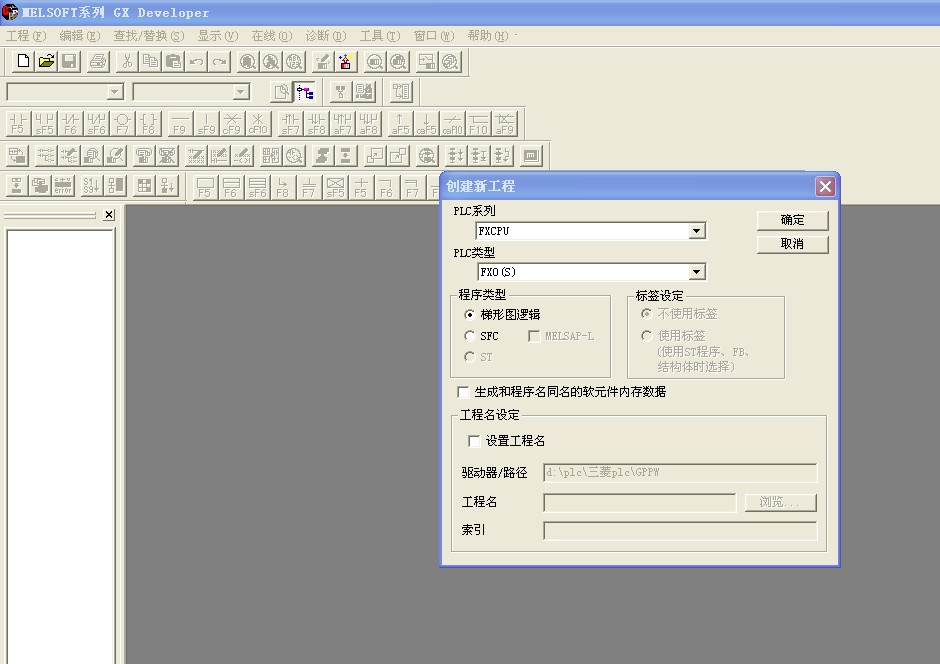Close the left project panel
Viewport: 940px width, 664px height.
(109, 215)
